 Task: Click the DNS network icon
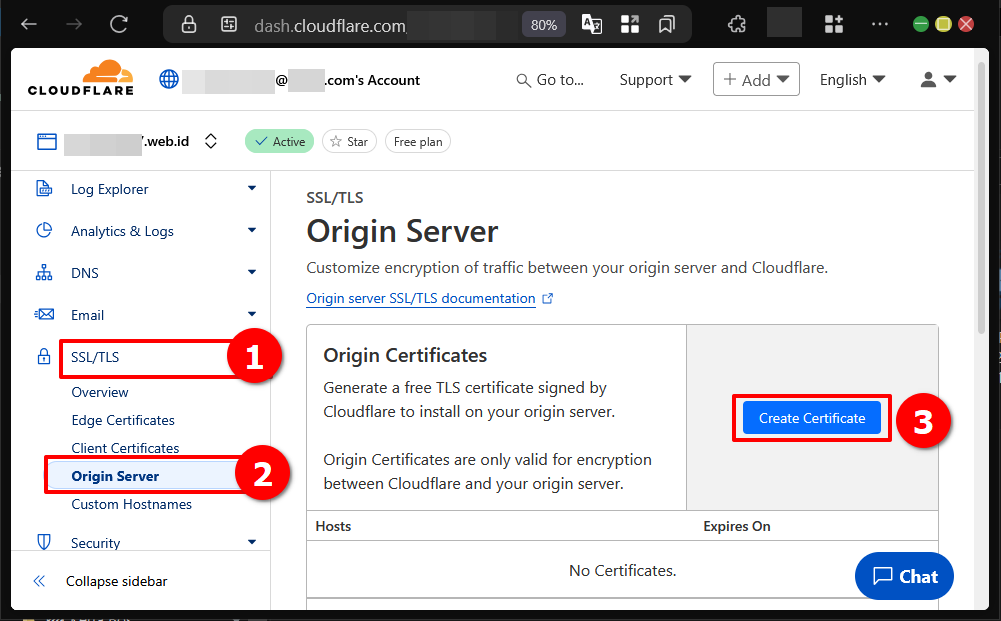[x=44, y=273]
